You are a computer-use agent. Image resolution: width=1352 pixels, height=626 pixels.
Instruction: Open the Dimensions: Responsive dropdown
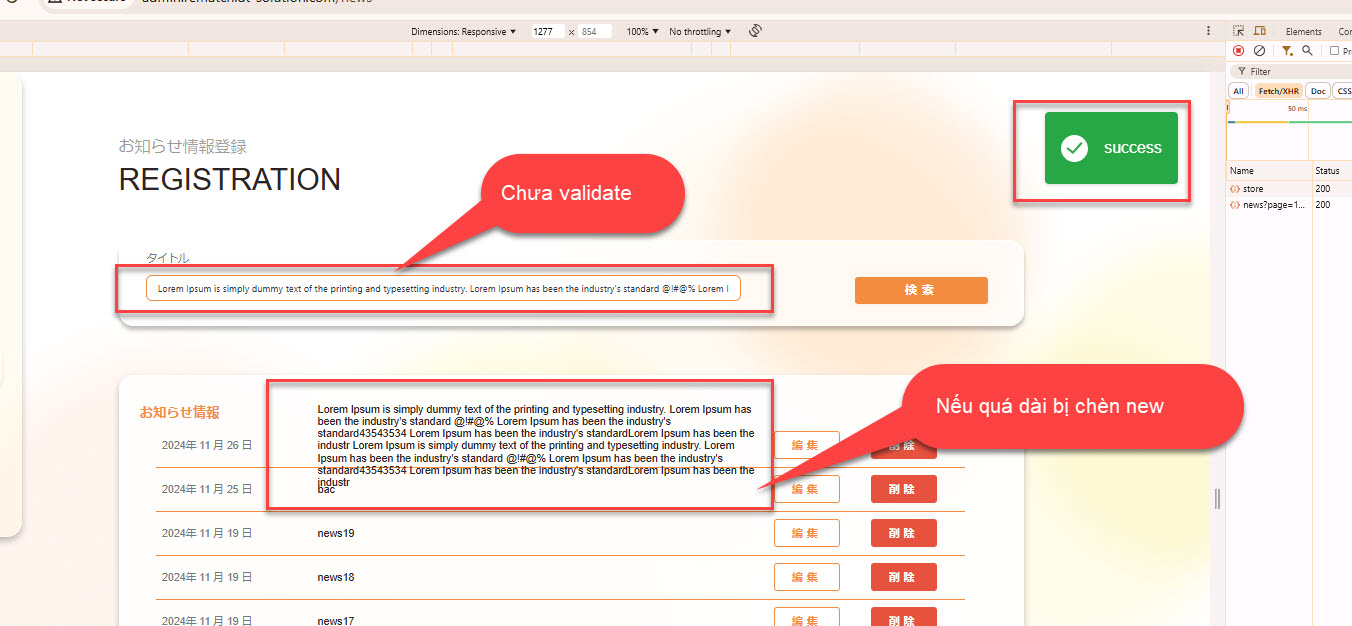pos(463,32)
